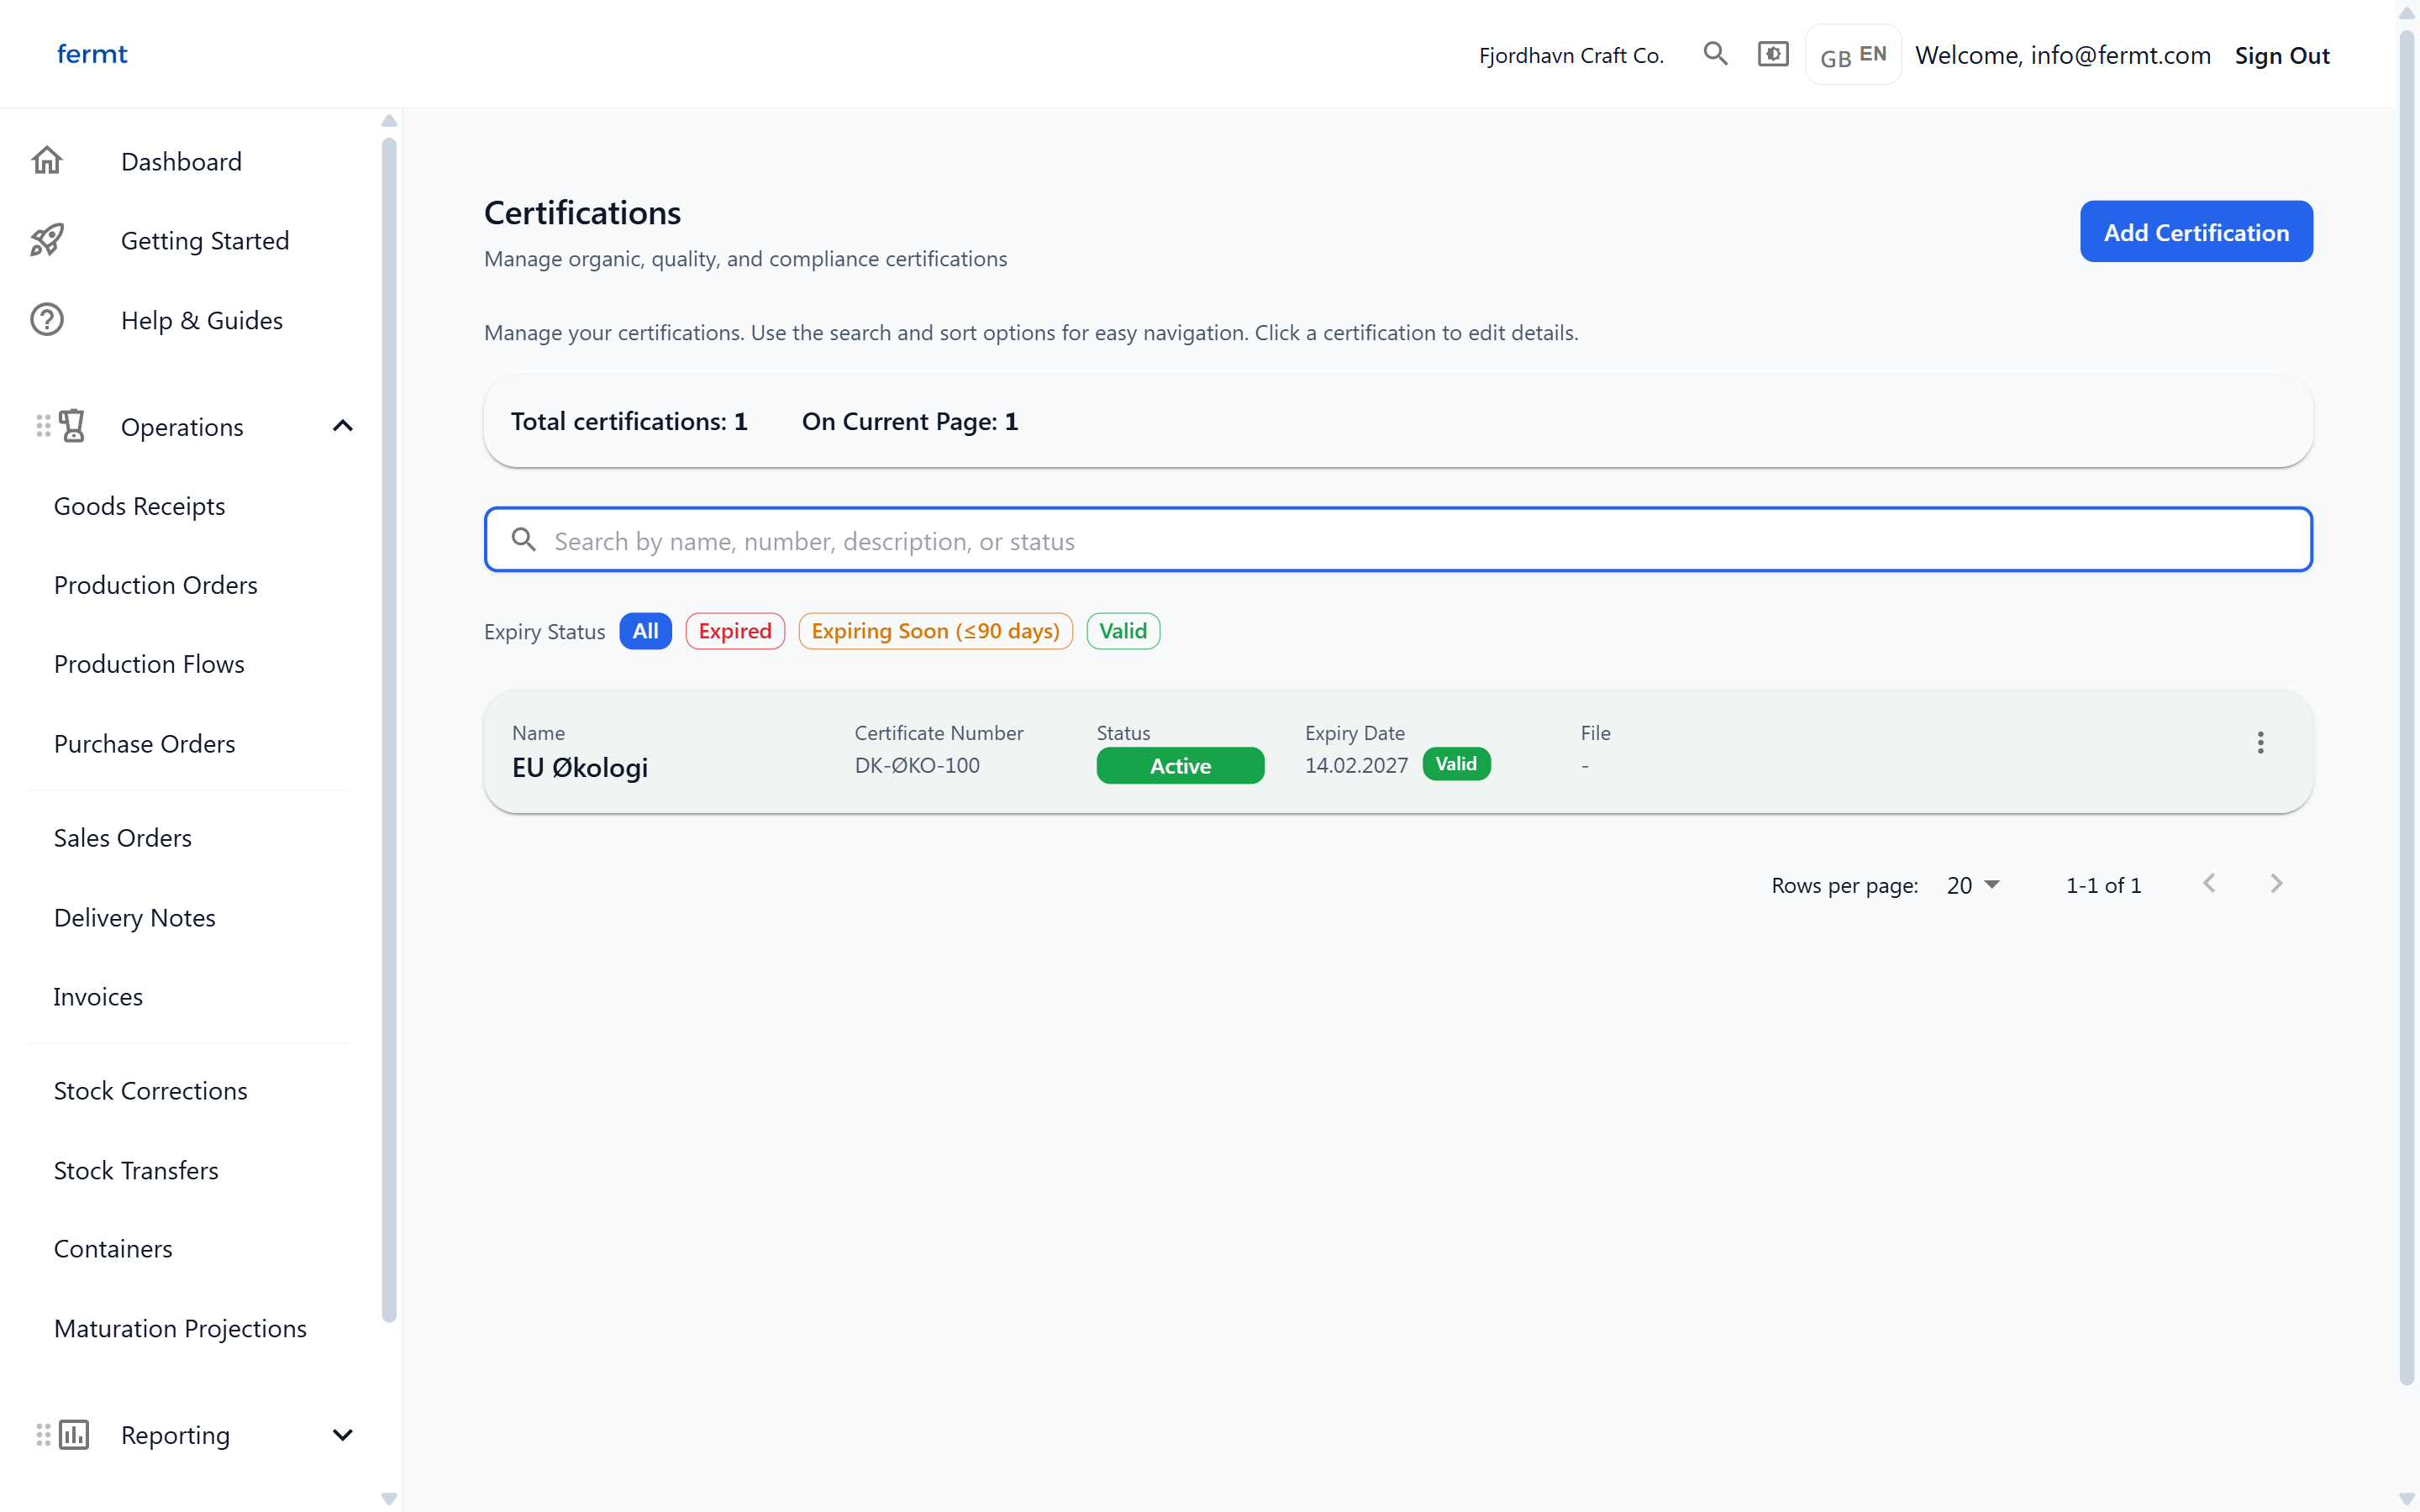Click Total certifications: 1 summary

(629, 421)
